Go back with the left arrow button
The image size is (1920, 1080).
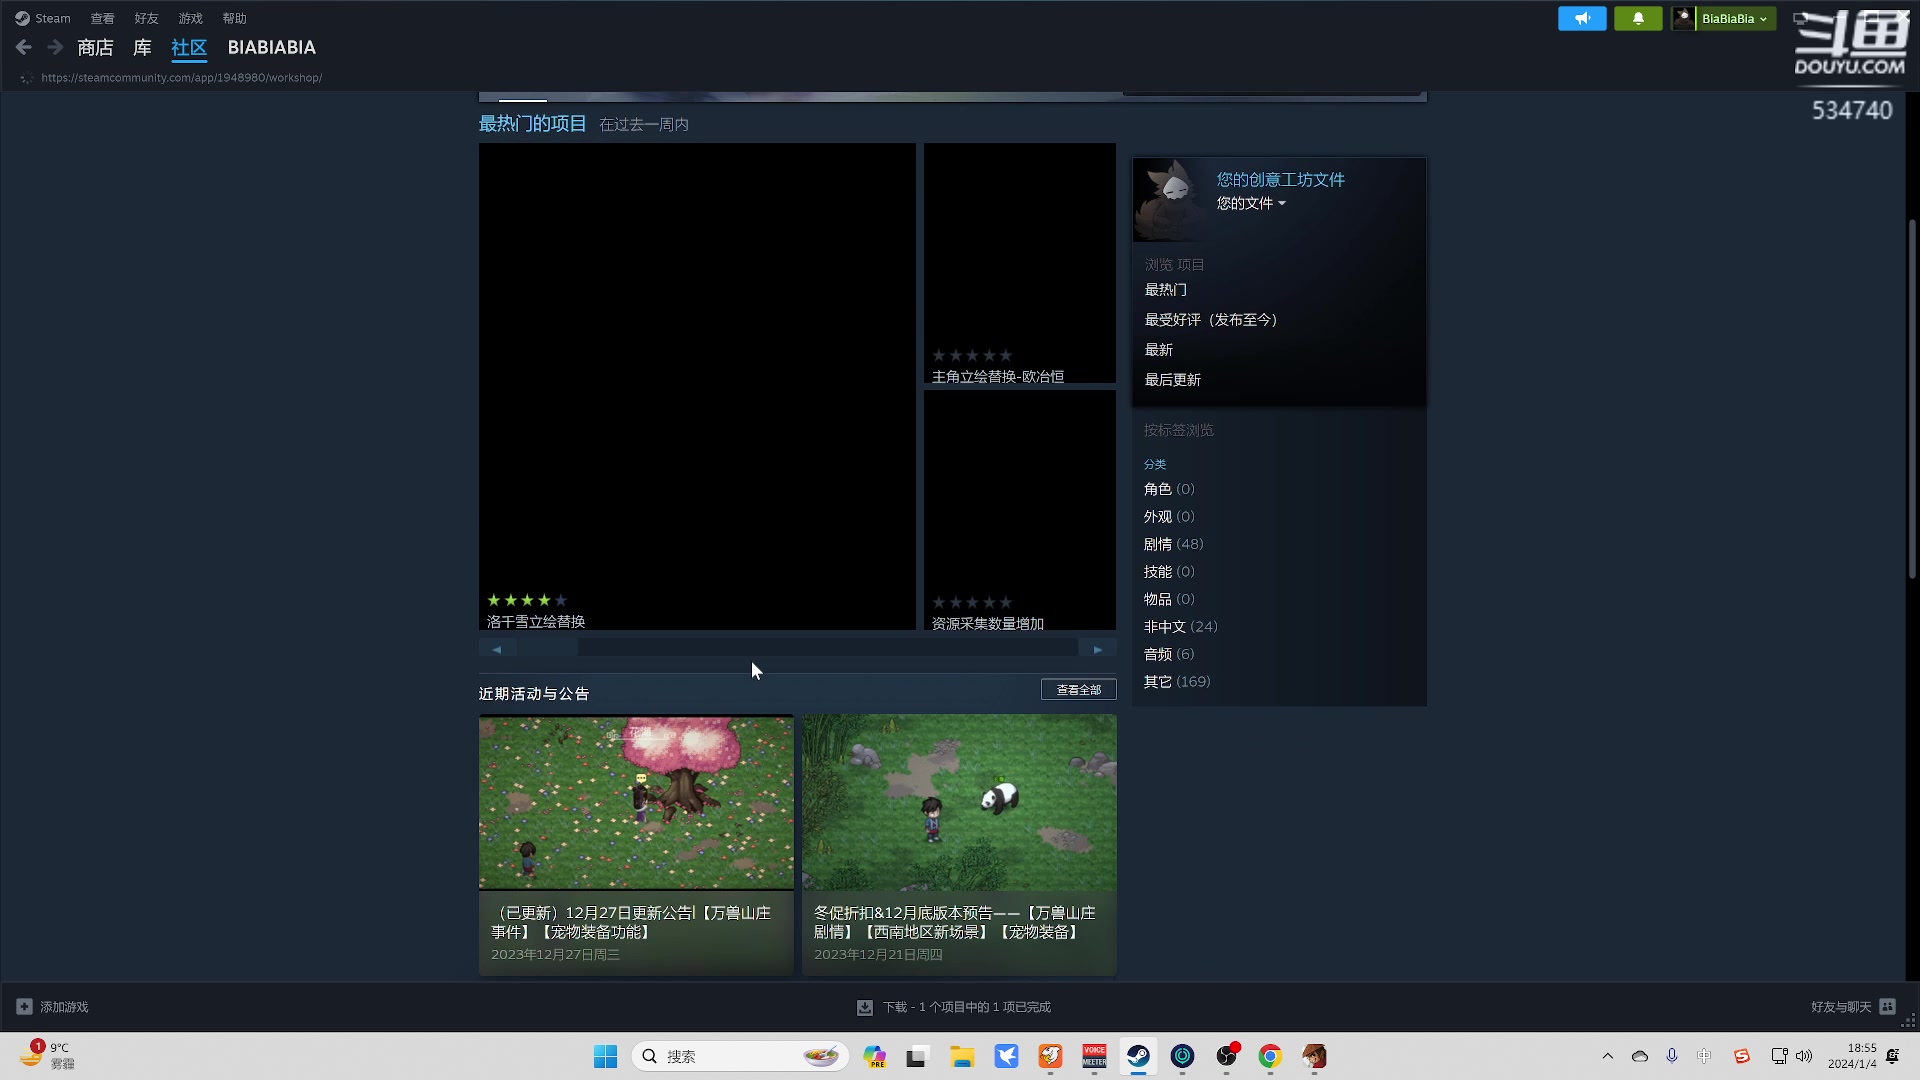point(24,47)
